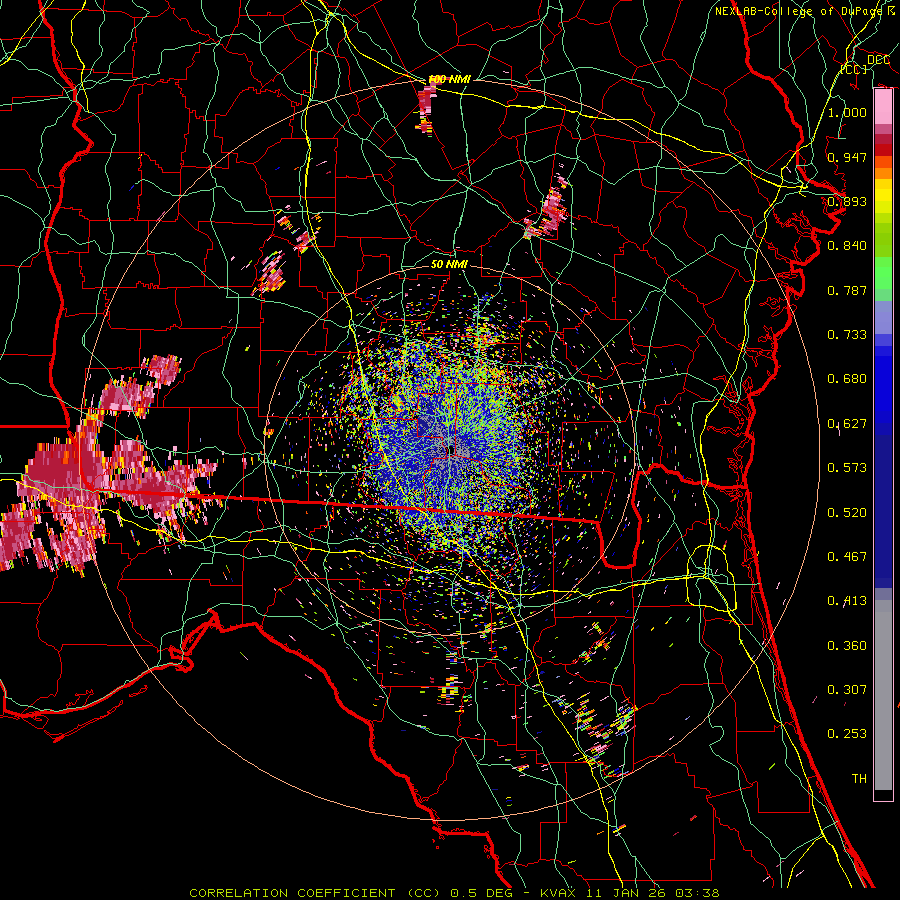Click the 0.467 scale label
The image size is (900, 900).
click(847, 557)
